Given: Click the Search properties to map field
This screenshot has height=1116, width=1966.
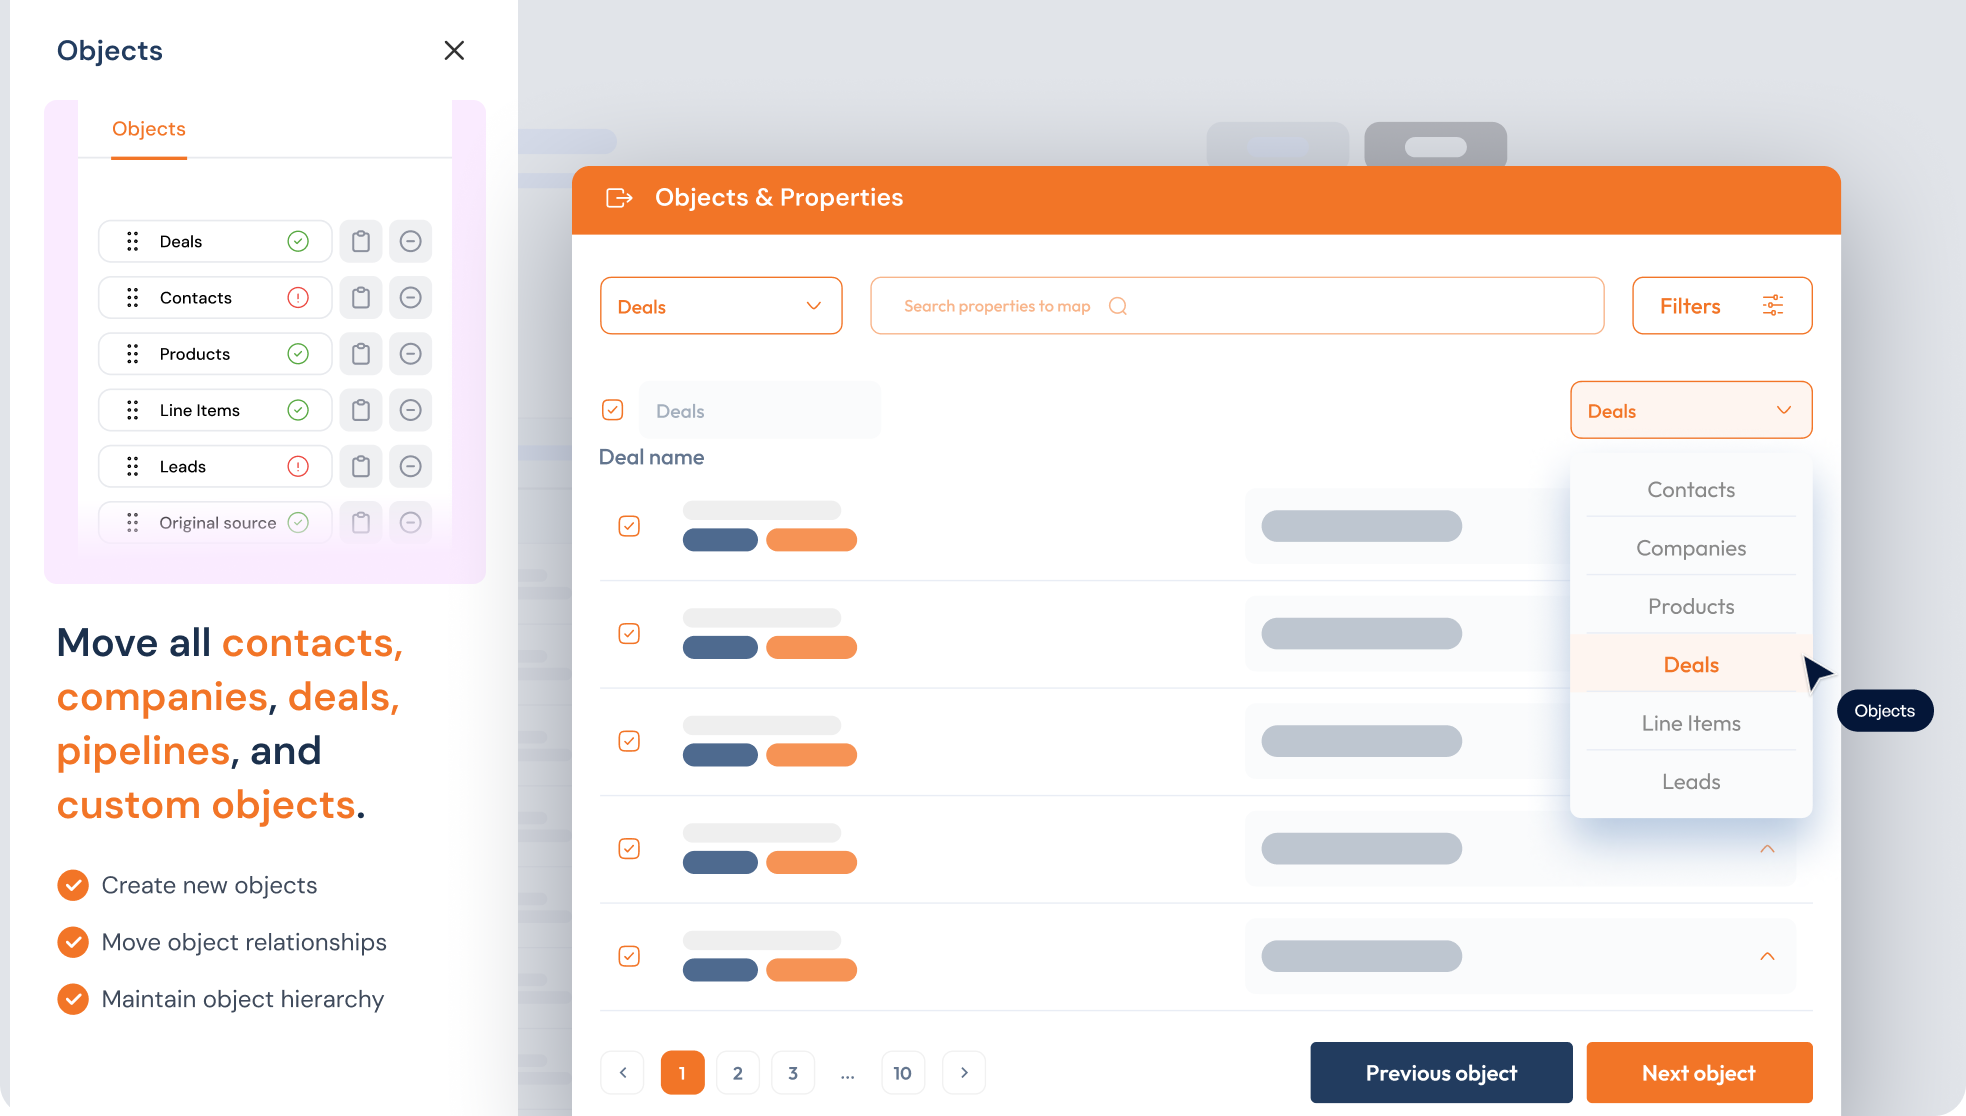Looking at the screenshot, I should (1236, 306).
